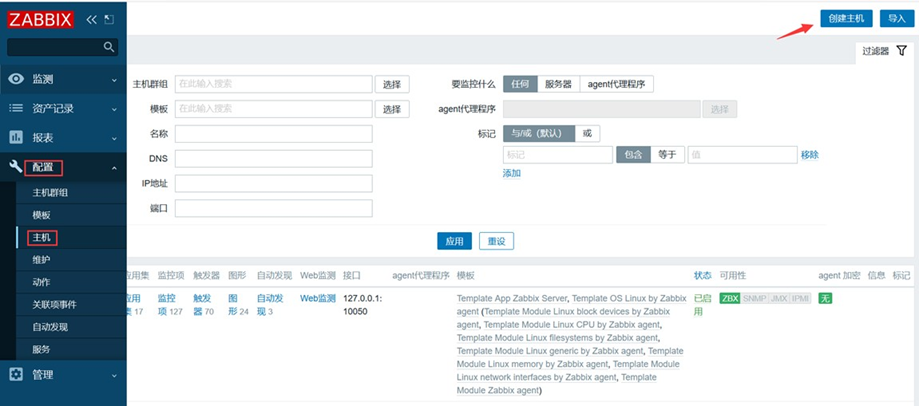Click the search magnifier icon
919x406 pixels.
pos(108,47)
